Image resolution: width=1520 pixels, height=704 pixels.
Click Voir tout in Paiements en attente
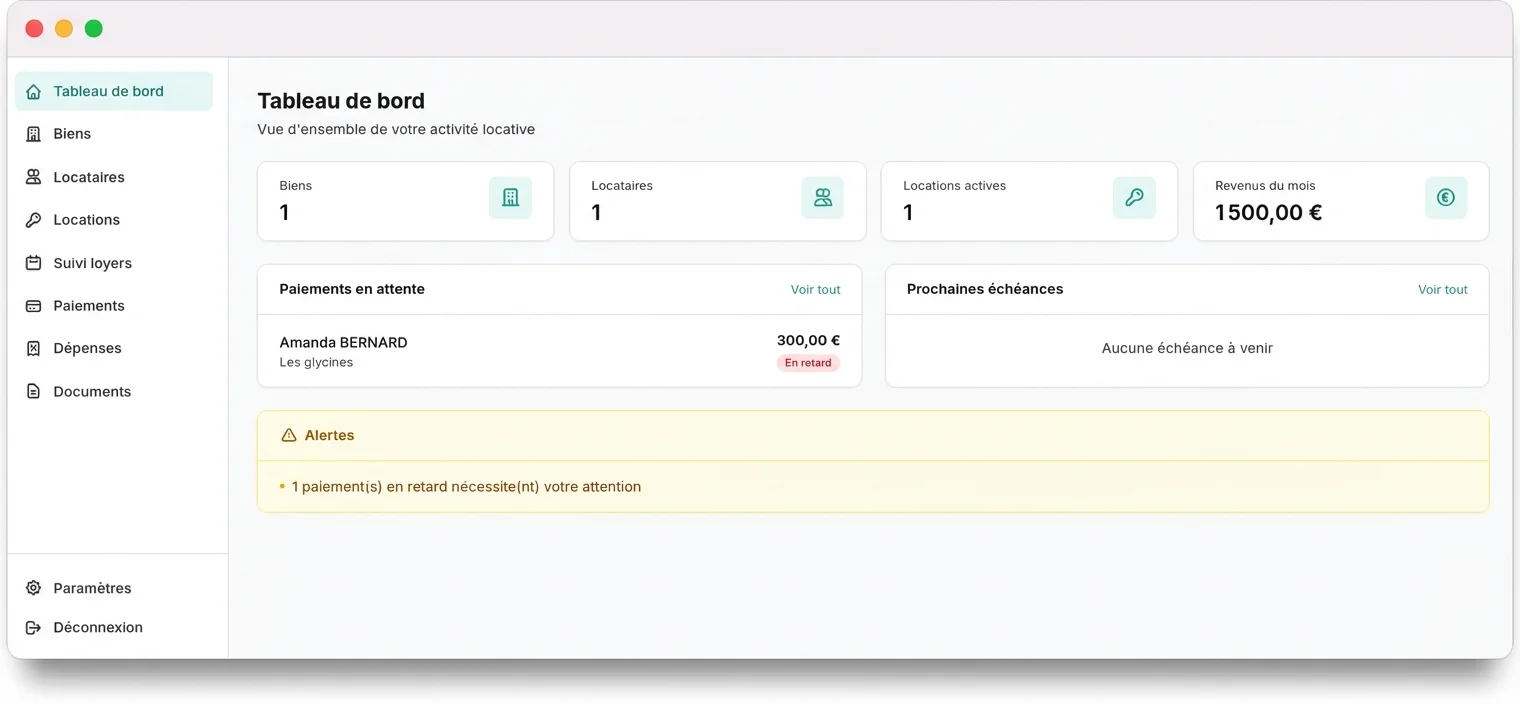pyautogui.click(x=816, y=290)
